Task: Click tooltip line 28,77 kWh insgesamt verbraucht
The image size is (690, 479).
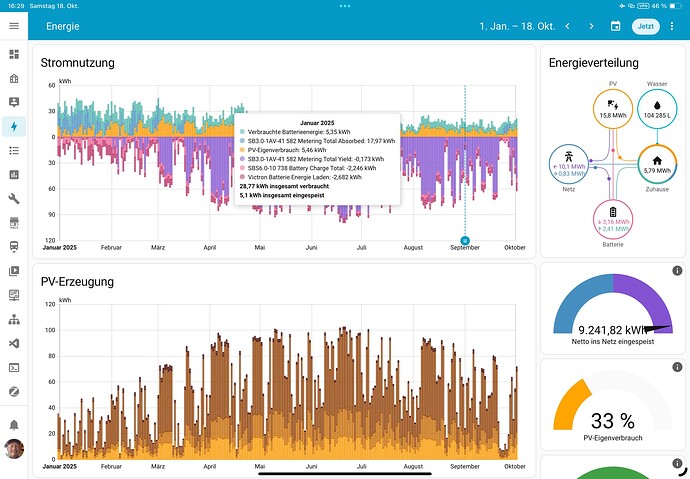Action: (x=284, y=186)
